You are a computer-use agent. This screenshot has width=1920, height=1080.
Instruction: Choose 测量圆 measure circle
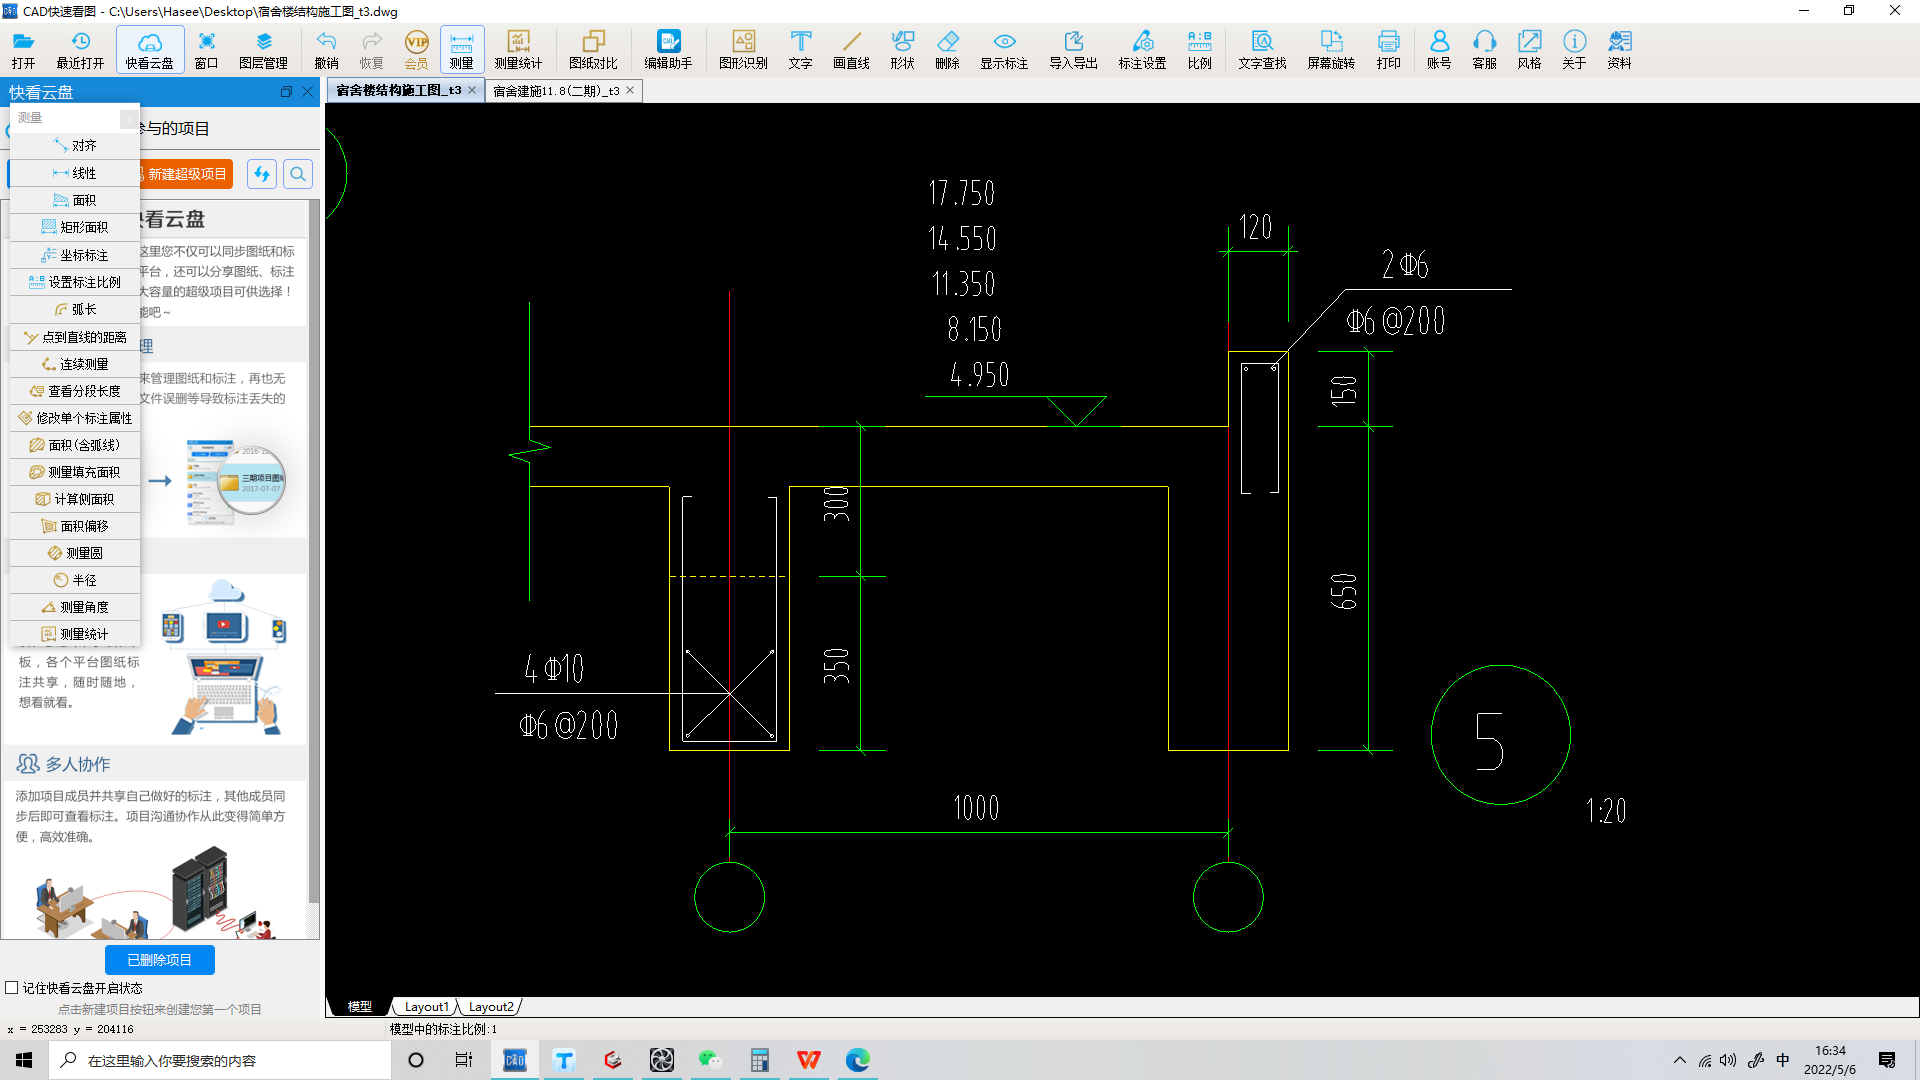[x=75, y=553]
